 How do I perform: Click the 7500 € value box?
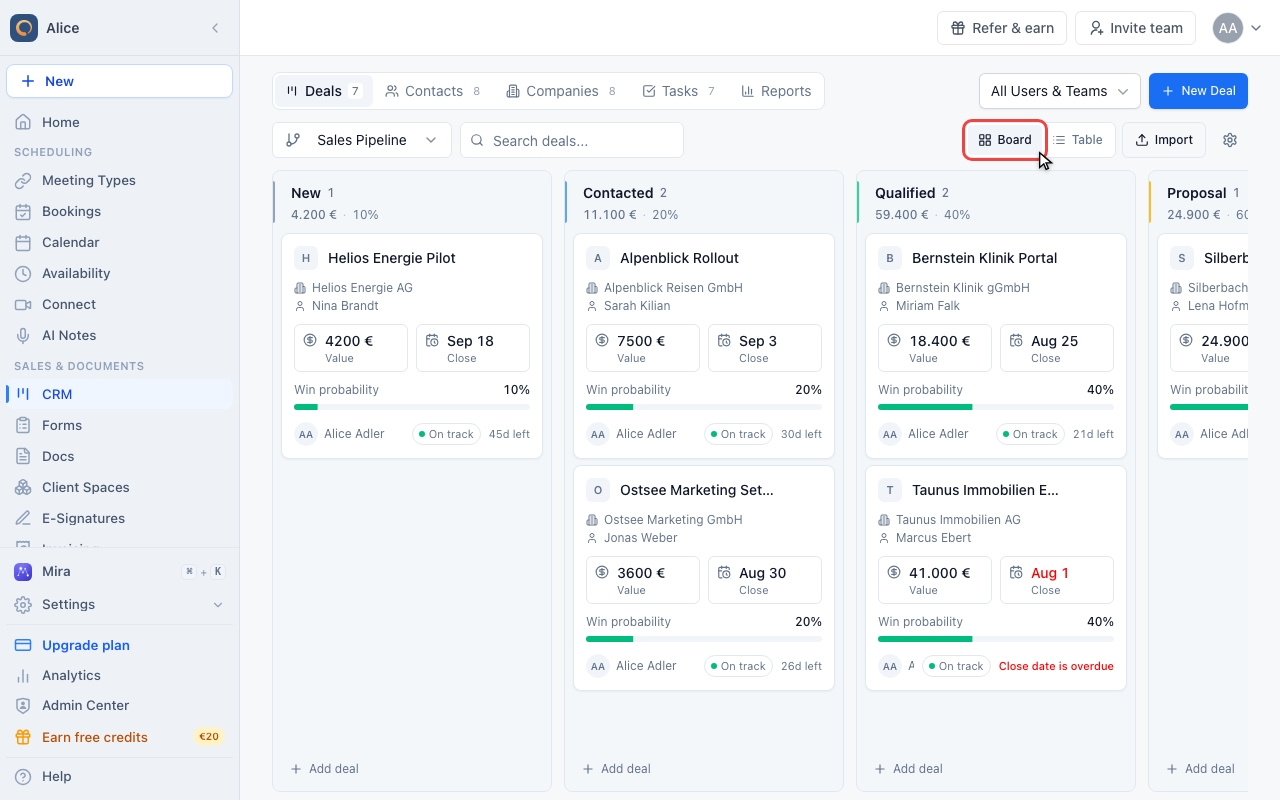click(643, 348)
